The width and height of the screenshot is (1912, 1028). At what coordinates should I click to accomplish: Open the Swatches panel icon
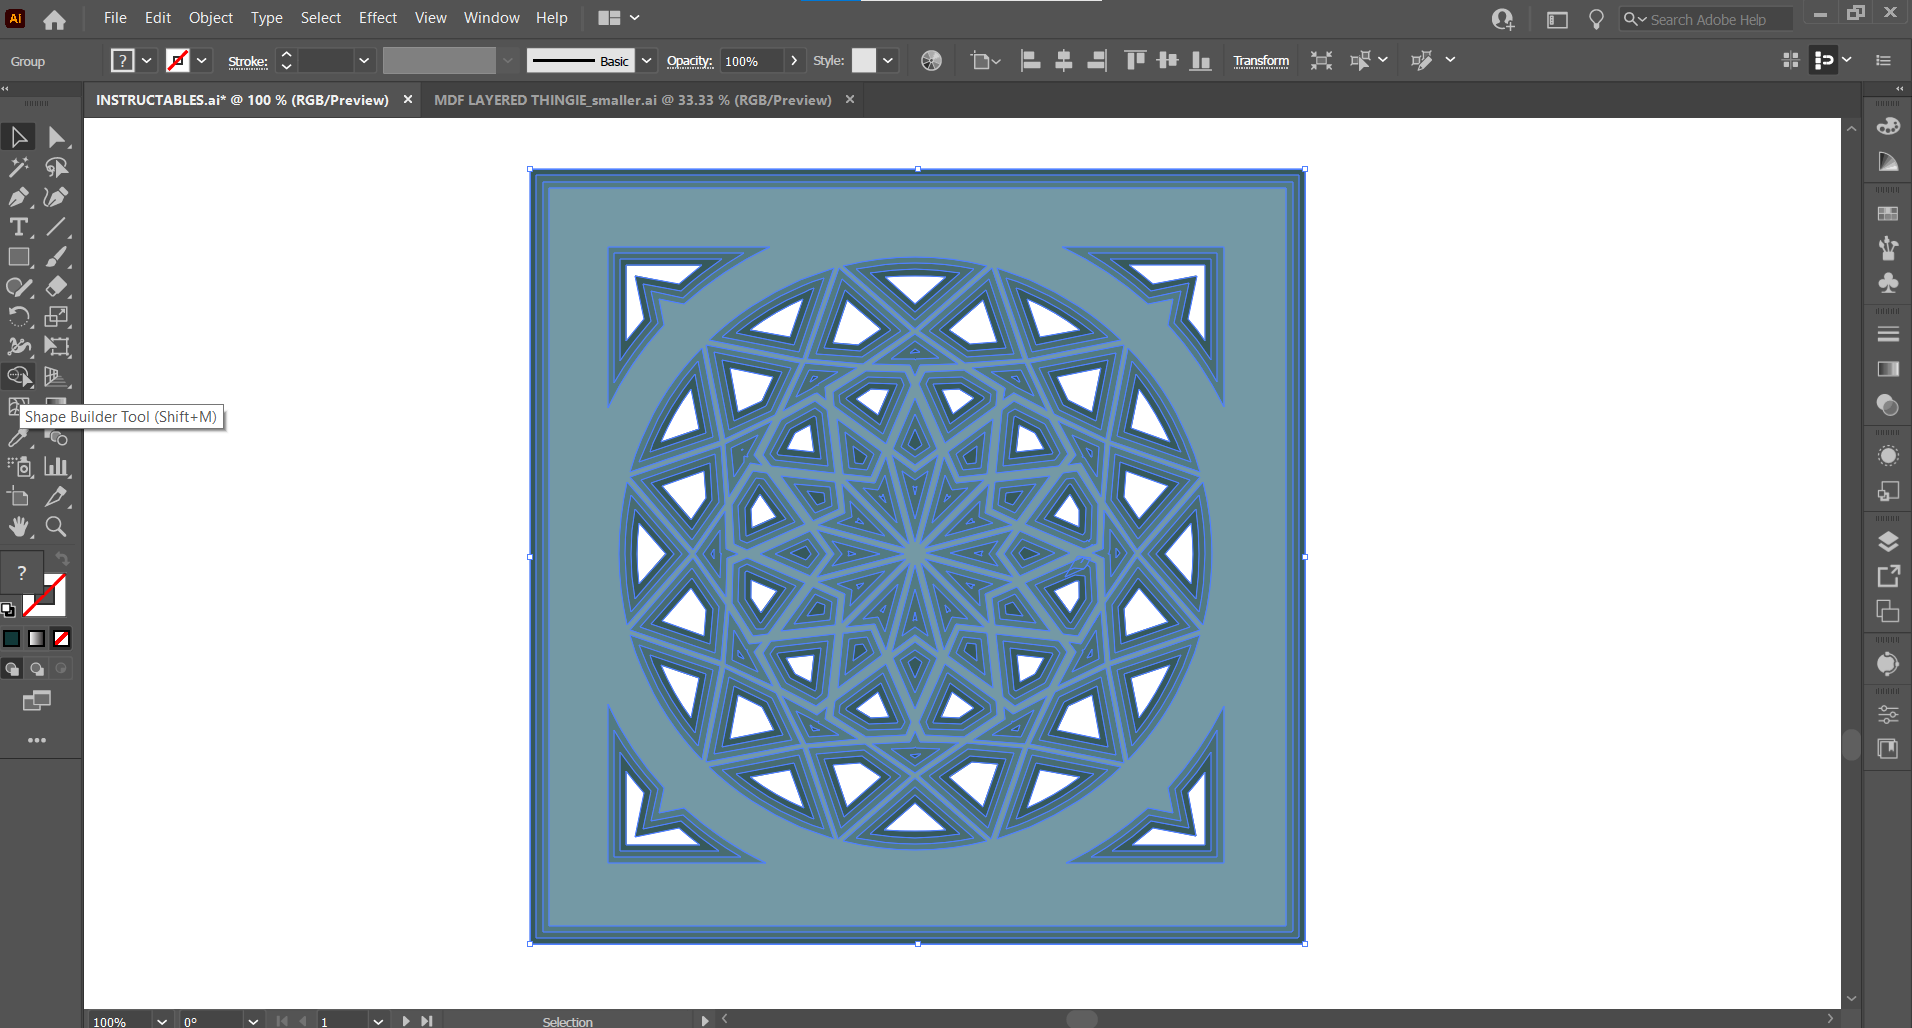tap(1888, 214)
